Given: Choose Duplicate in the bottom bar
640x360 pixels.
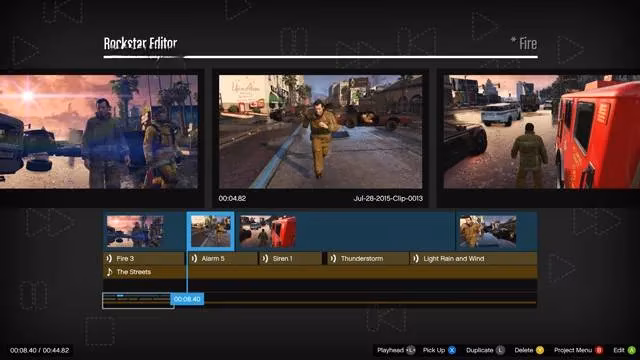Looking at the screenshot, I should (x=480, y=350).
